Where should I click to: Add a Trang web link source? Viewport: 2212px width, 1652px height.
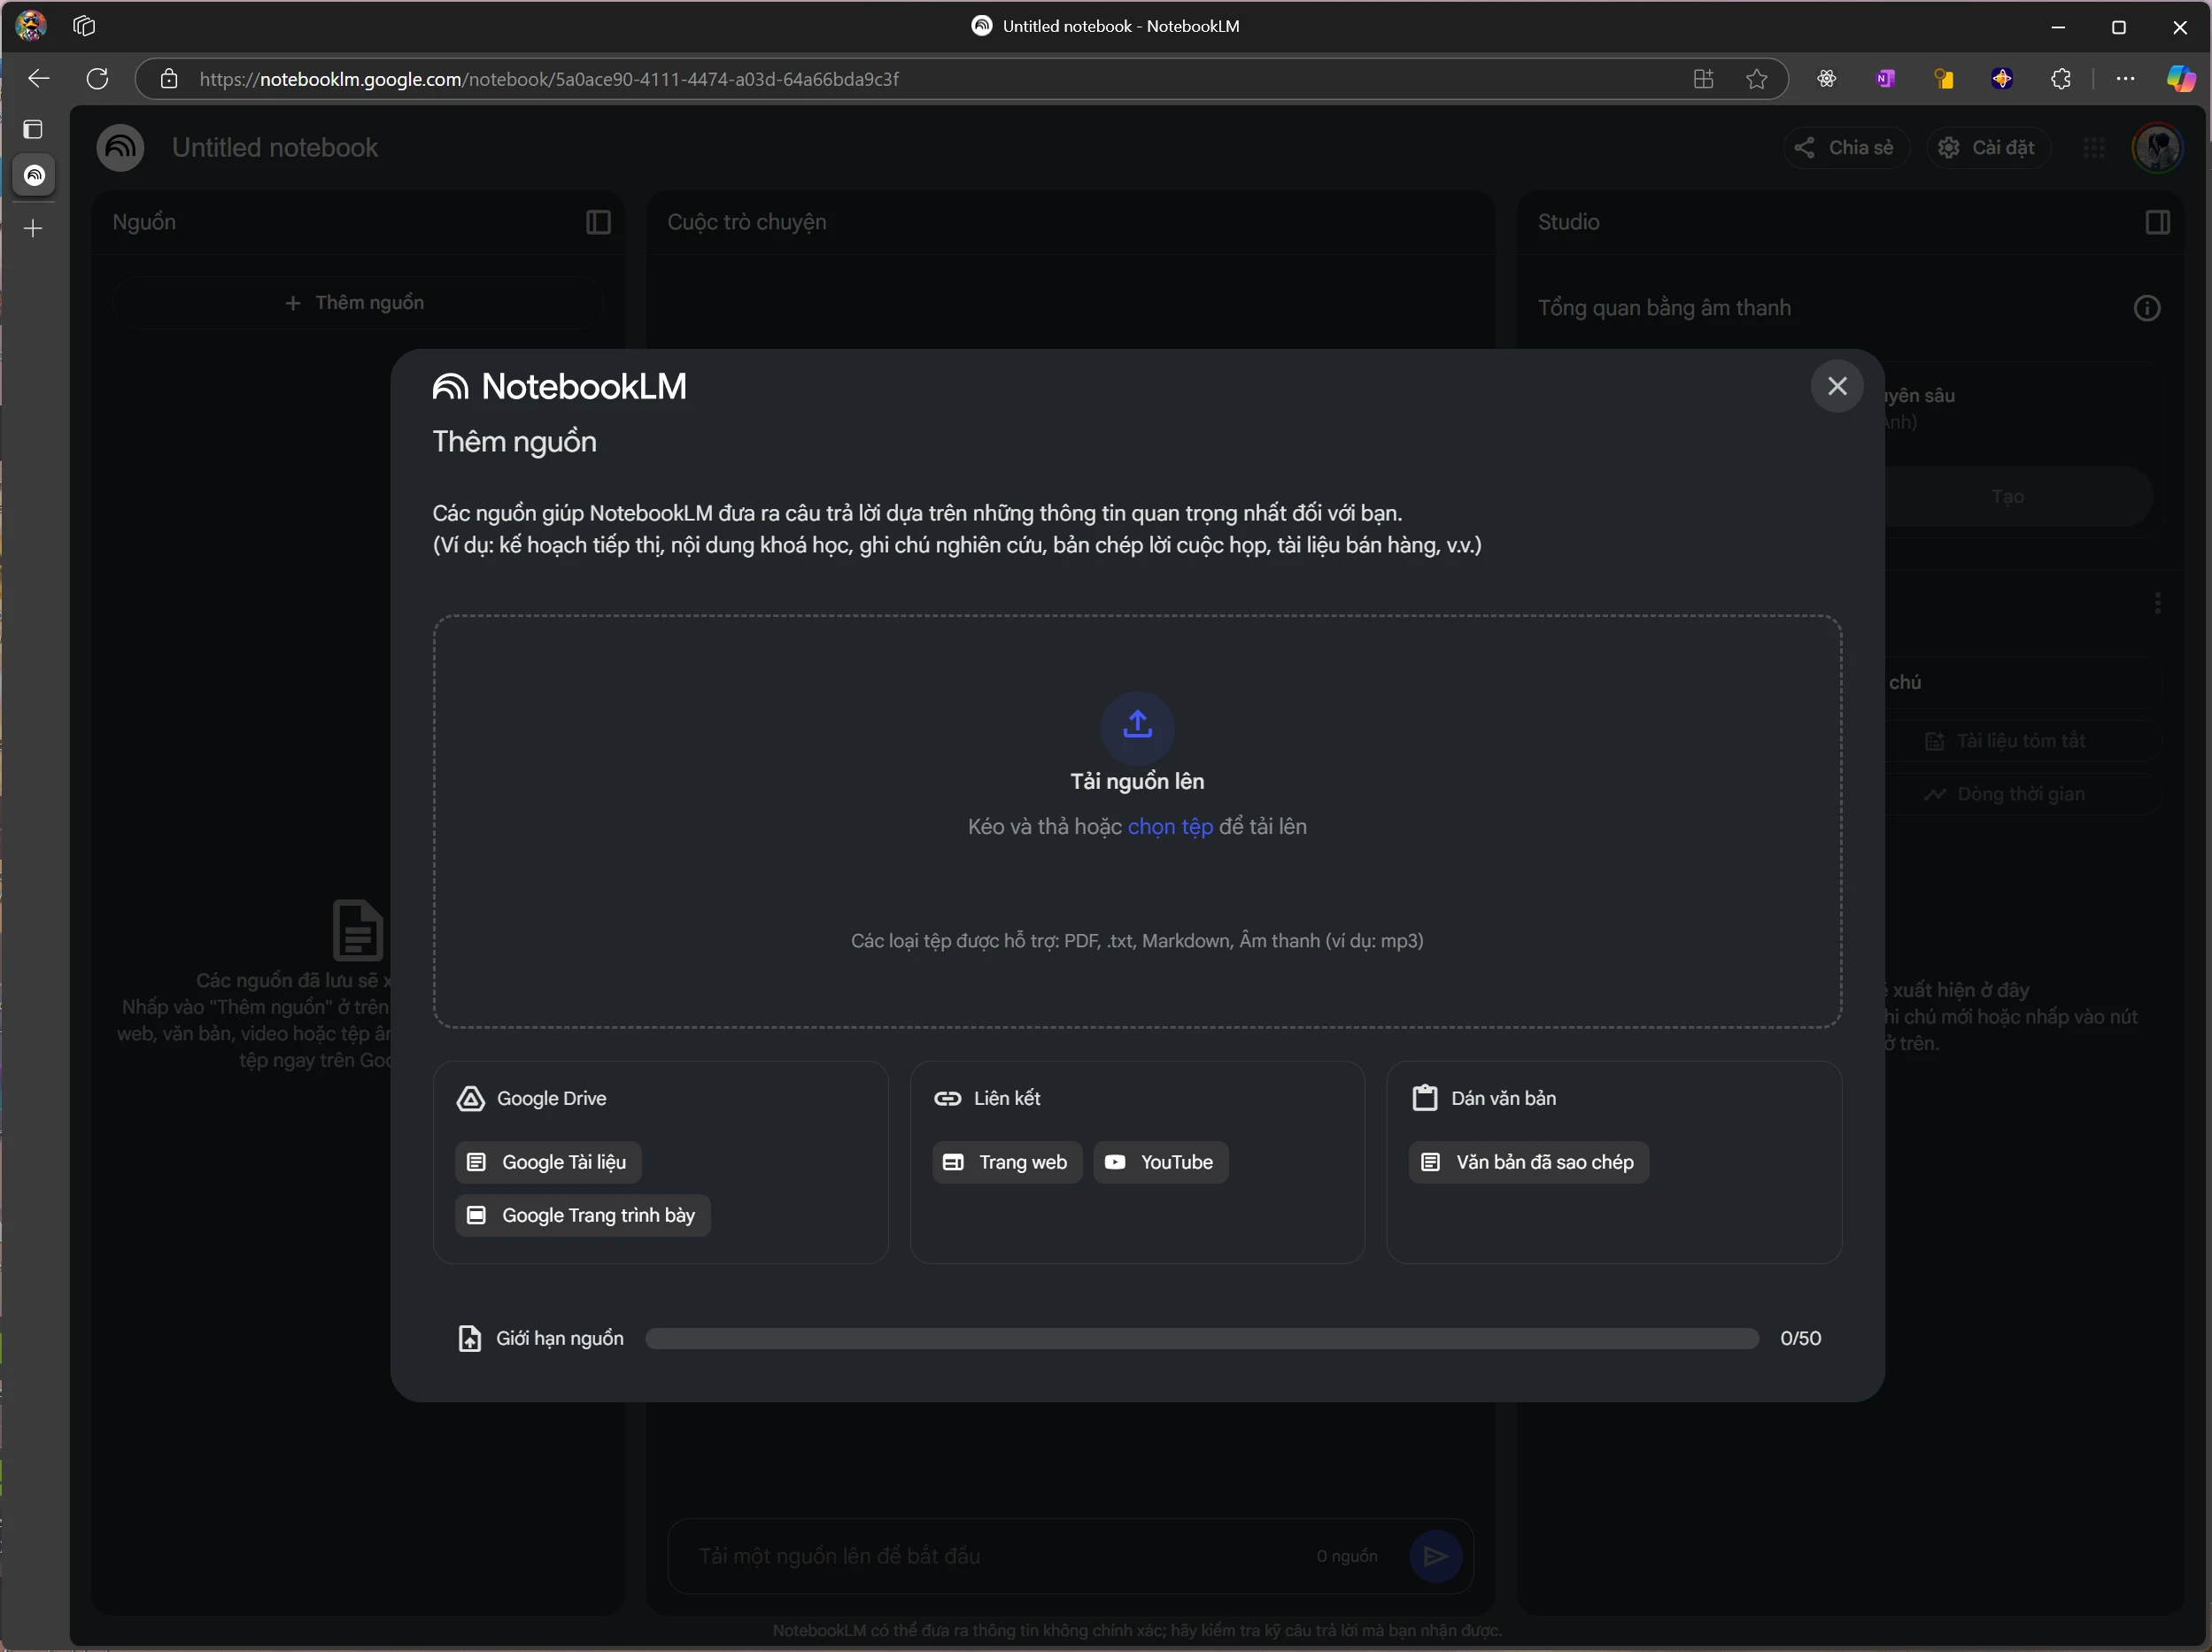tap(1007, 1162)
